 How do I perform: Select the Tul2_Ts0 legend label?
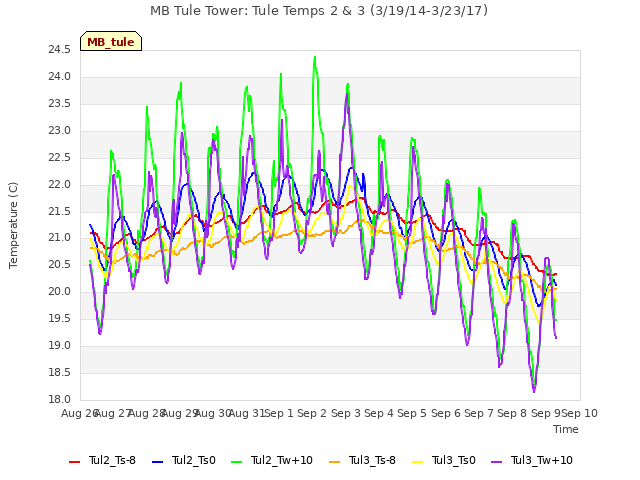(x=193, y=460)
